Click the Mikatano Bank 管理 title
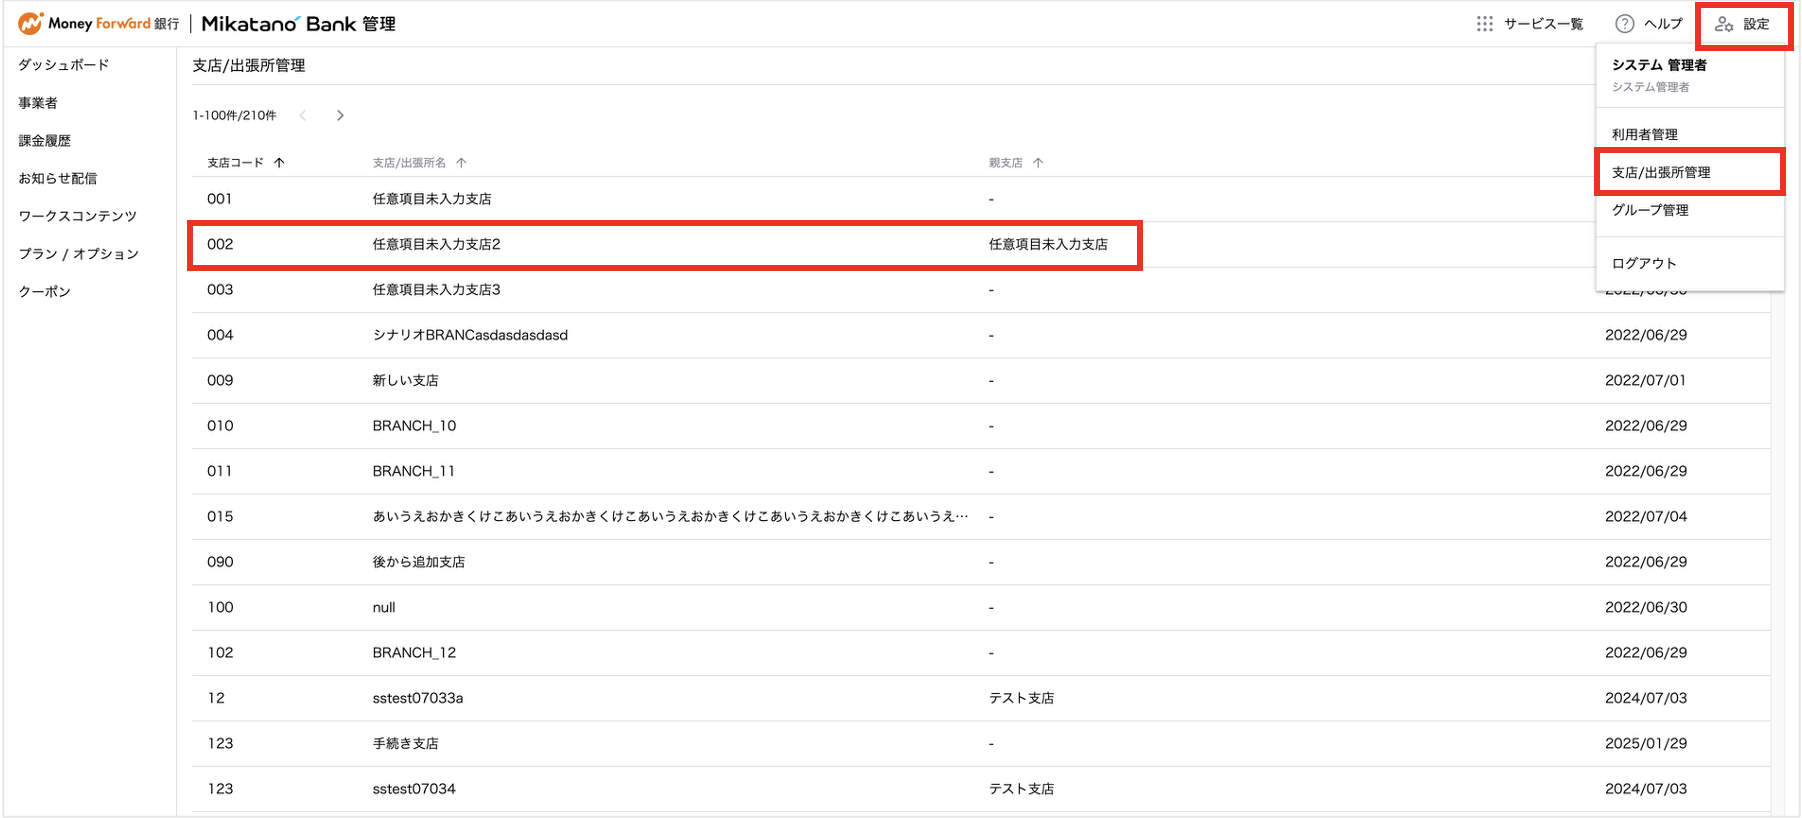The image size is (1802, 818). point(298,24)
